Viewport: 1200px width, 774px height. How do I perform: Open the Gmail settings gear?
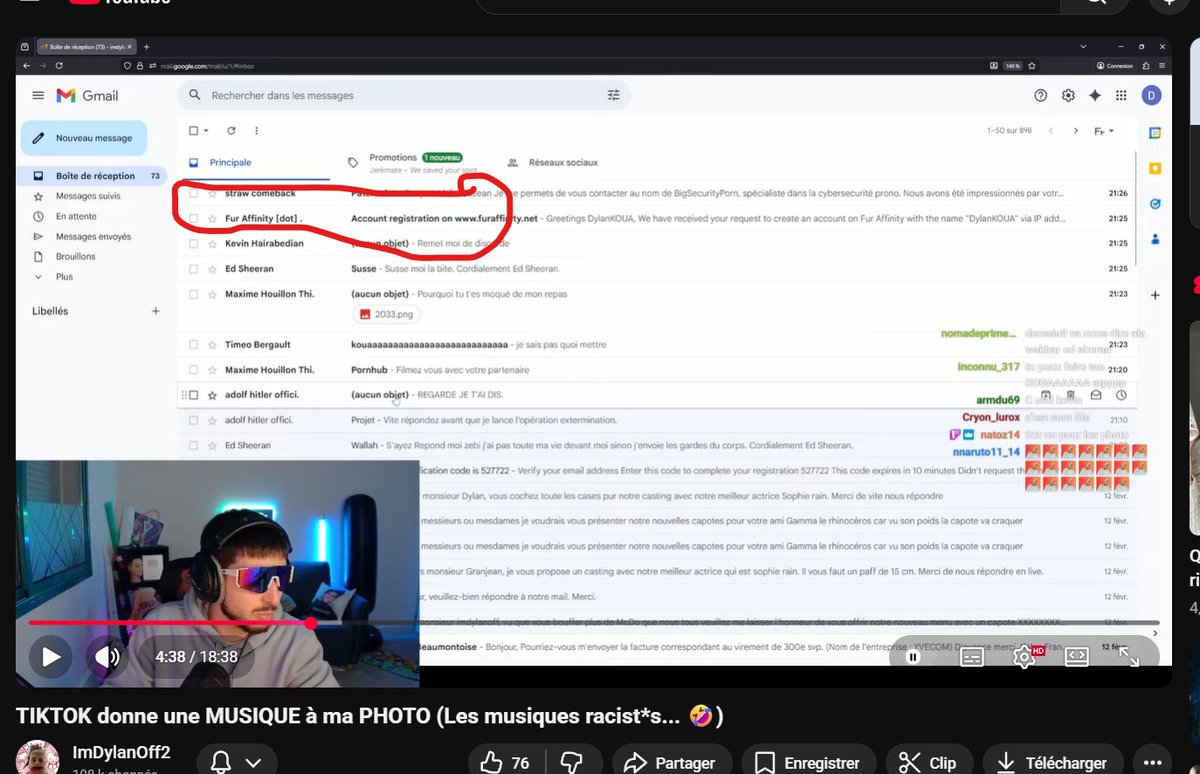1068,96
